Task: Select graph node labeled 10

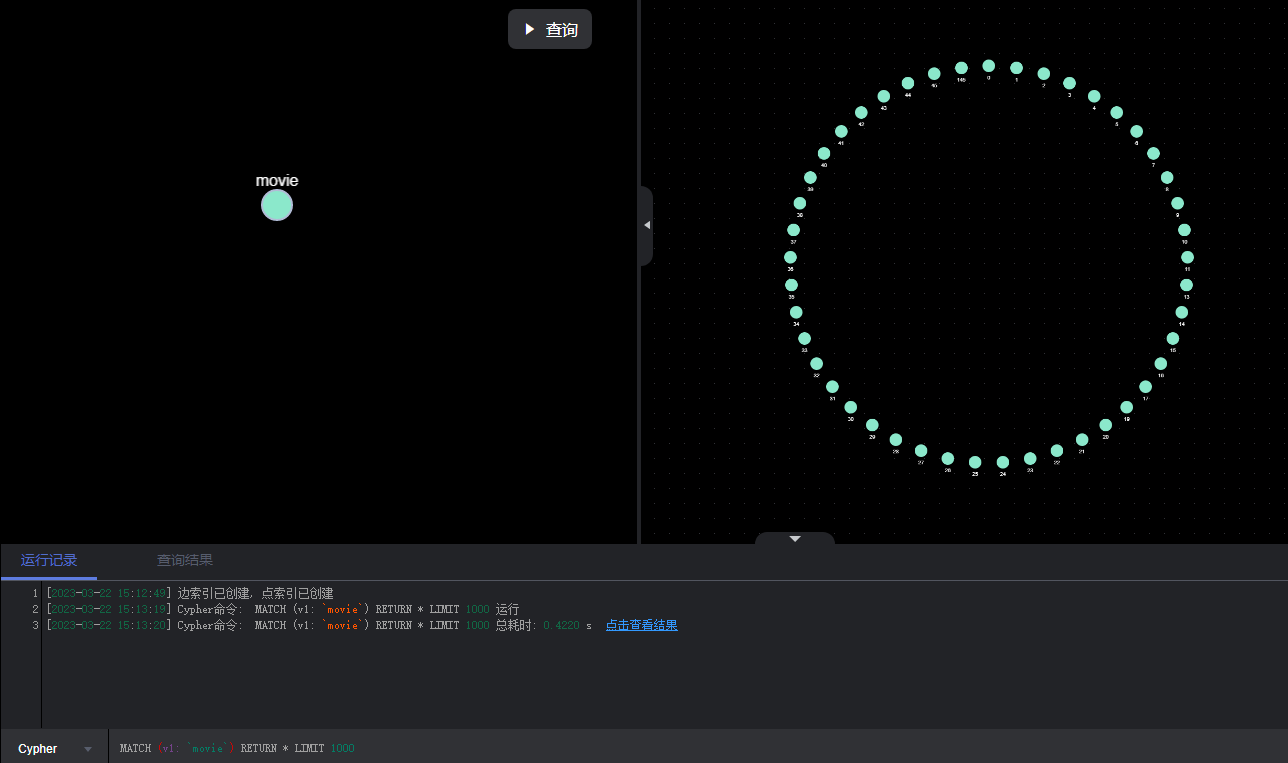Action: tap(1184, 230)
